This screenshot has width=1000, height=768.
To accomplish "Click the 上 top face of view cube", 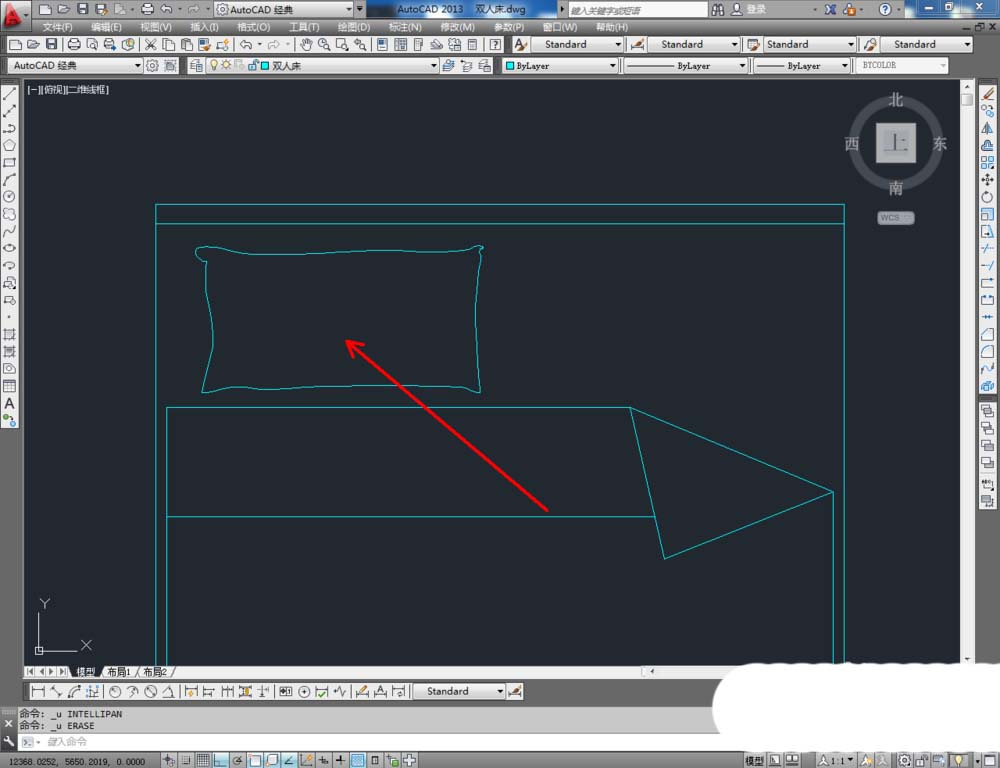I will [x=895, y=143].
